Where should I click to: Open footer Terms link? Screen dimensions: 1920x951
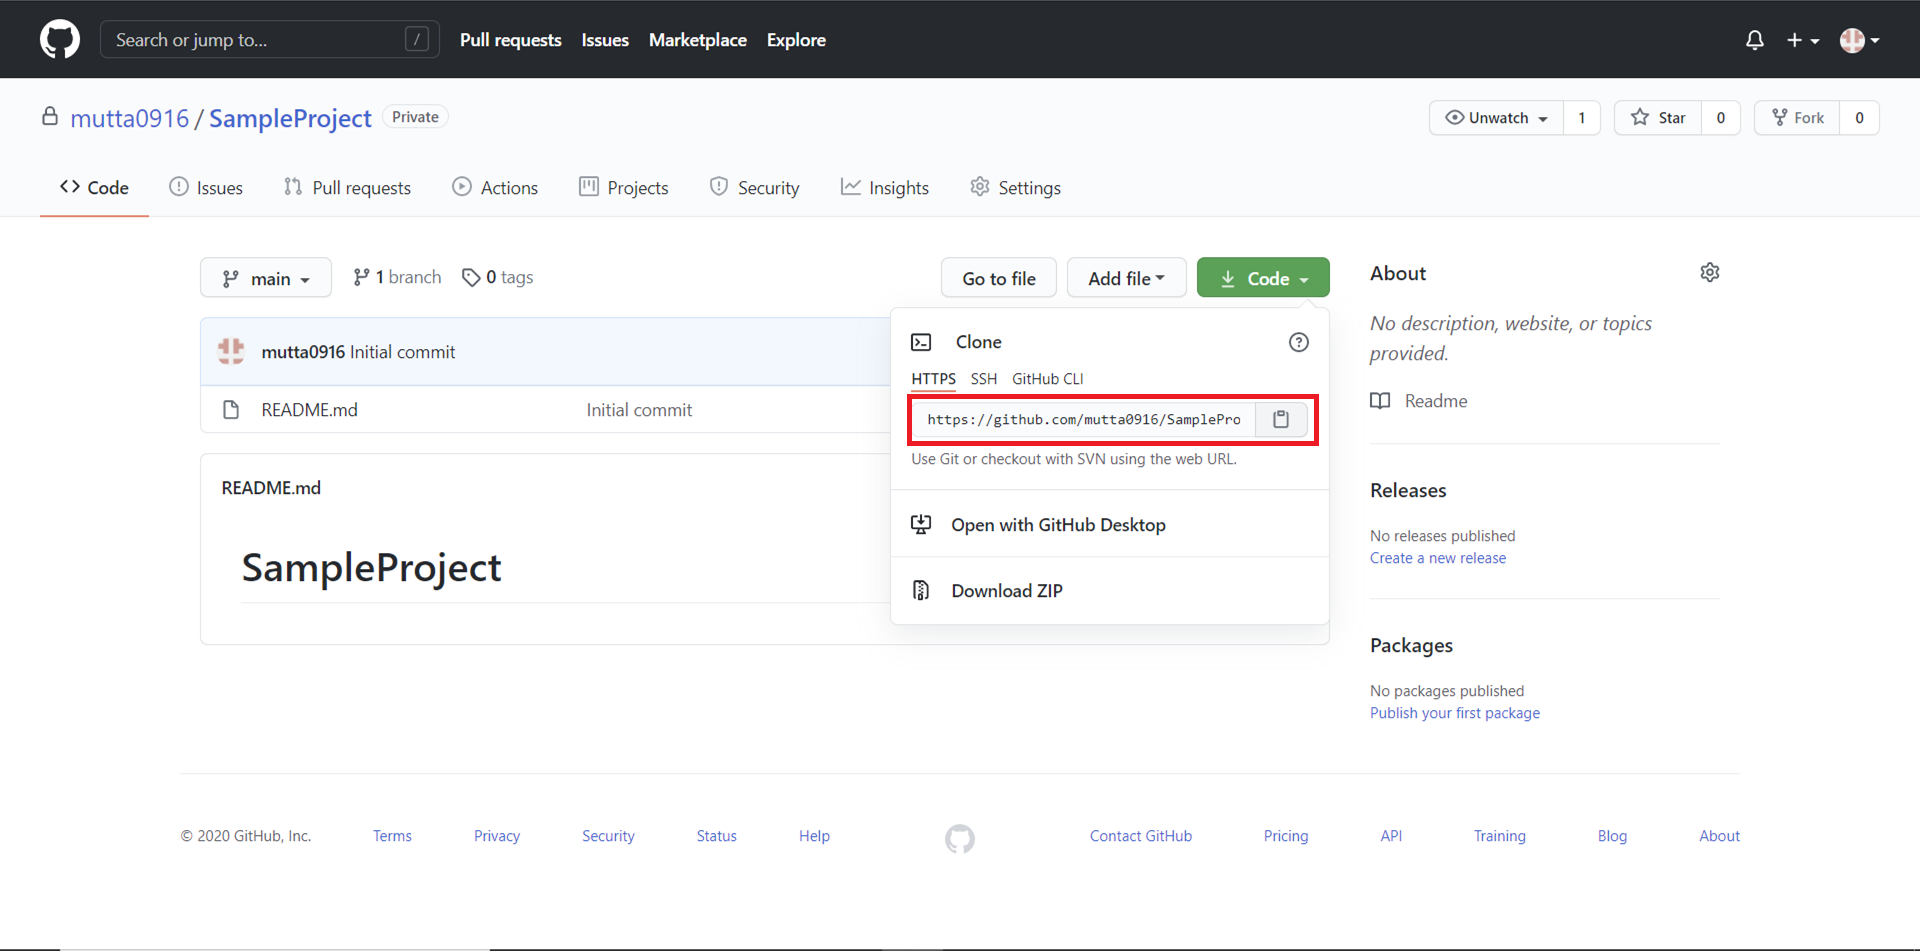(x=392, y=836)
